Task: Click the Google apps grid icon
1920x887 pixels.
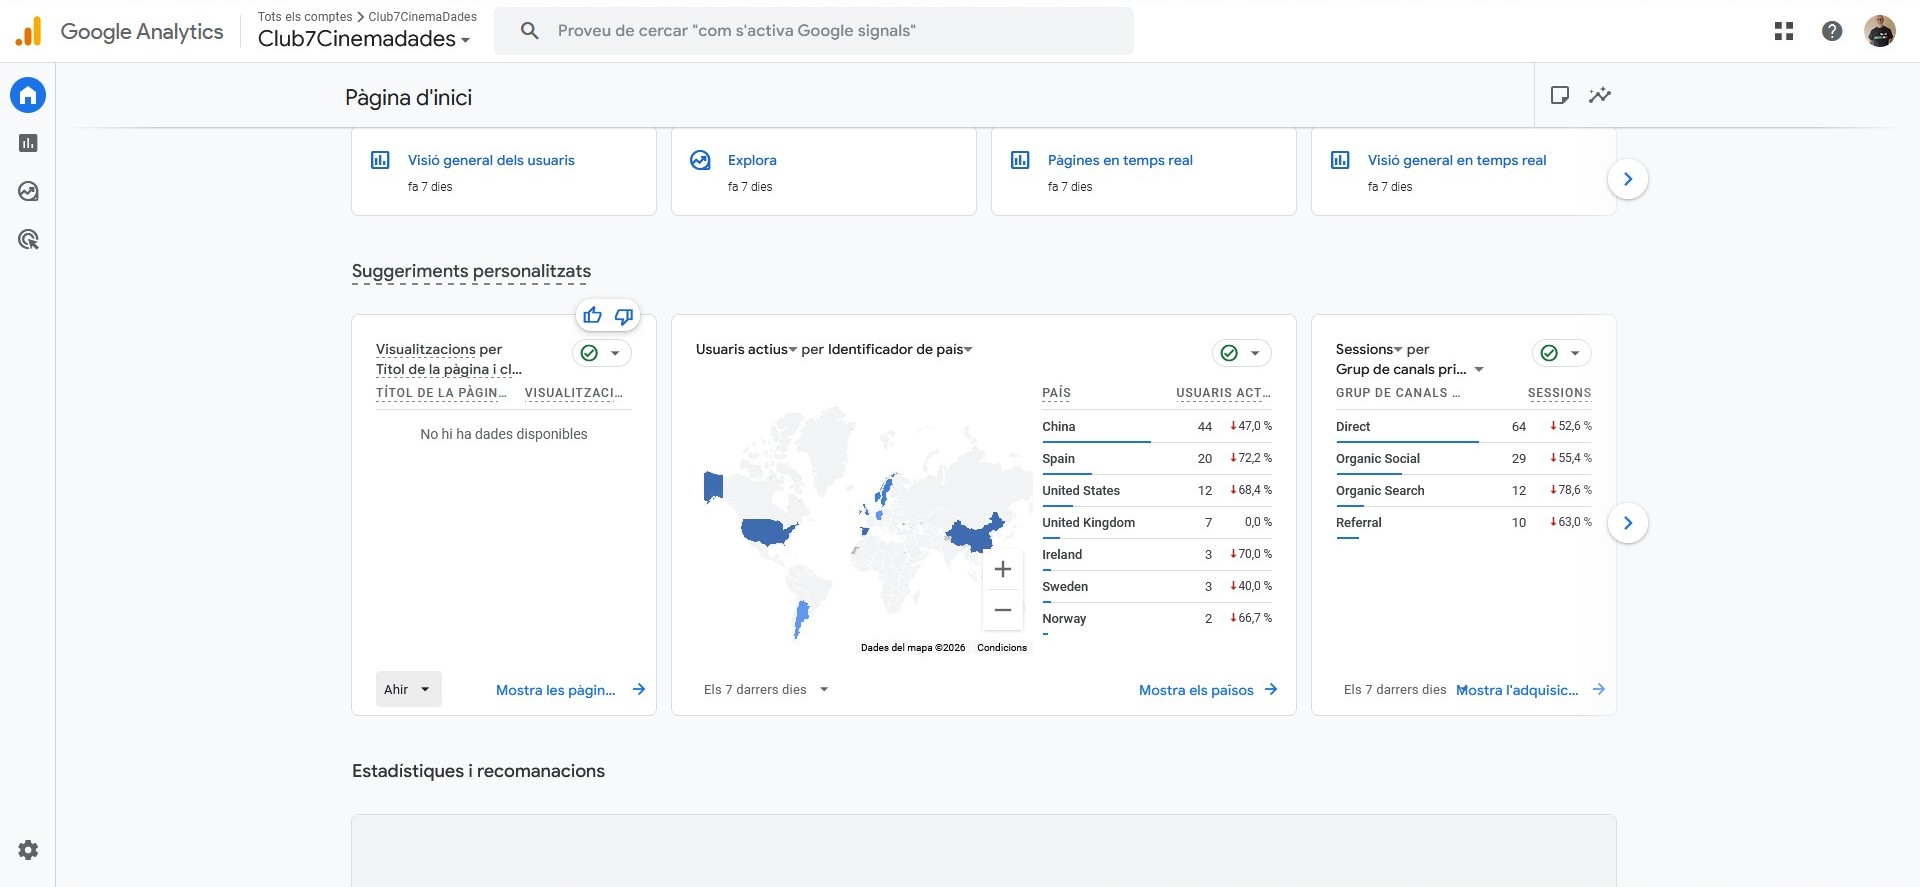Action: click(1784, 31)
